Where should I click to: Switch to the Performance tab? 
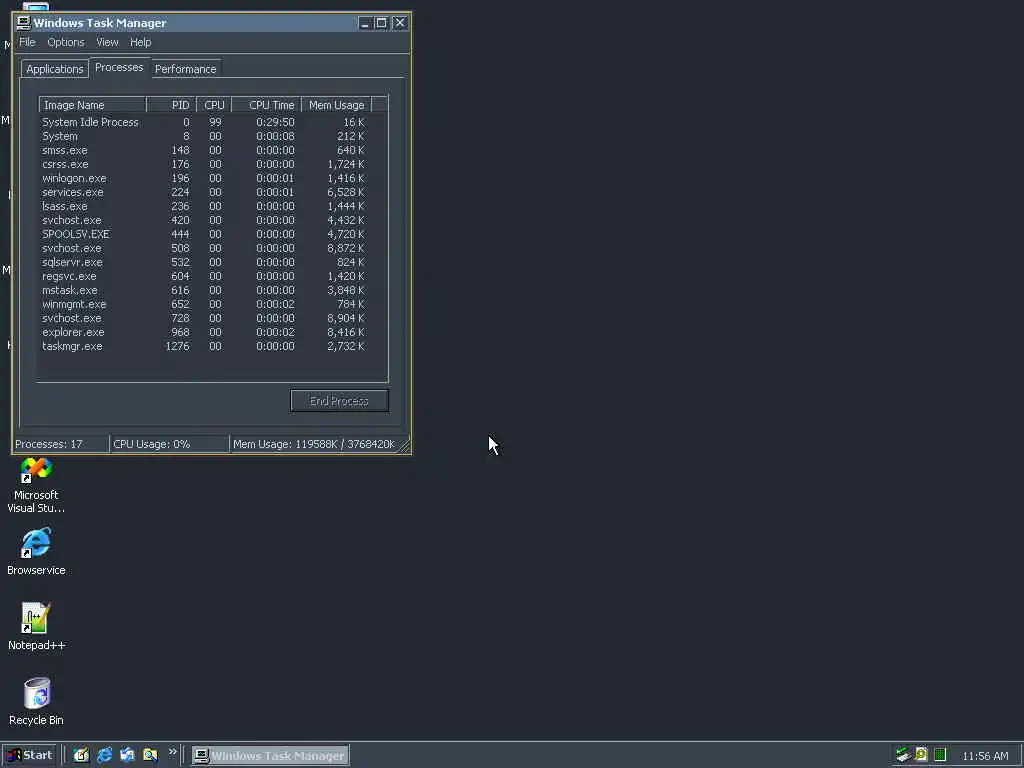pos(185,69)
